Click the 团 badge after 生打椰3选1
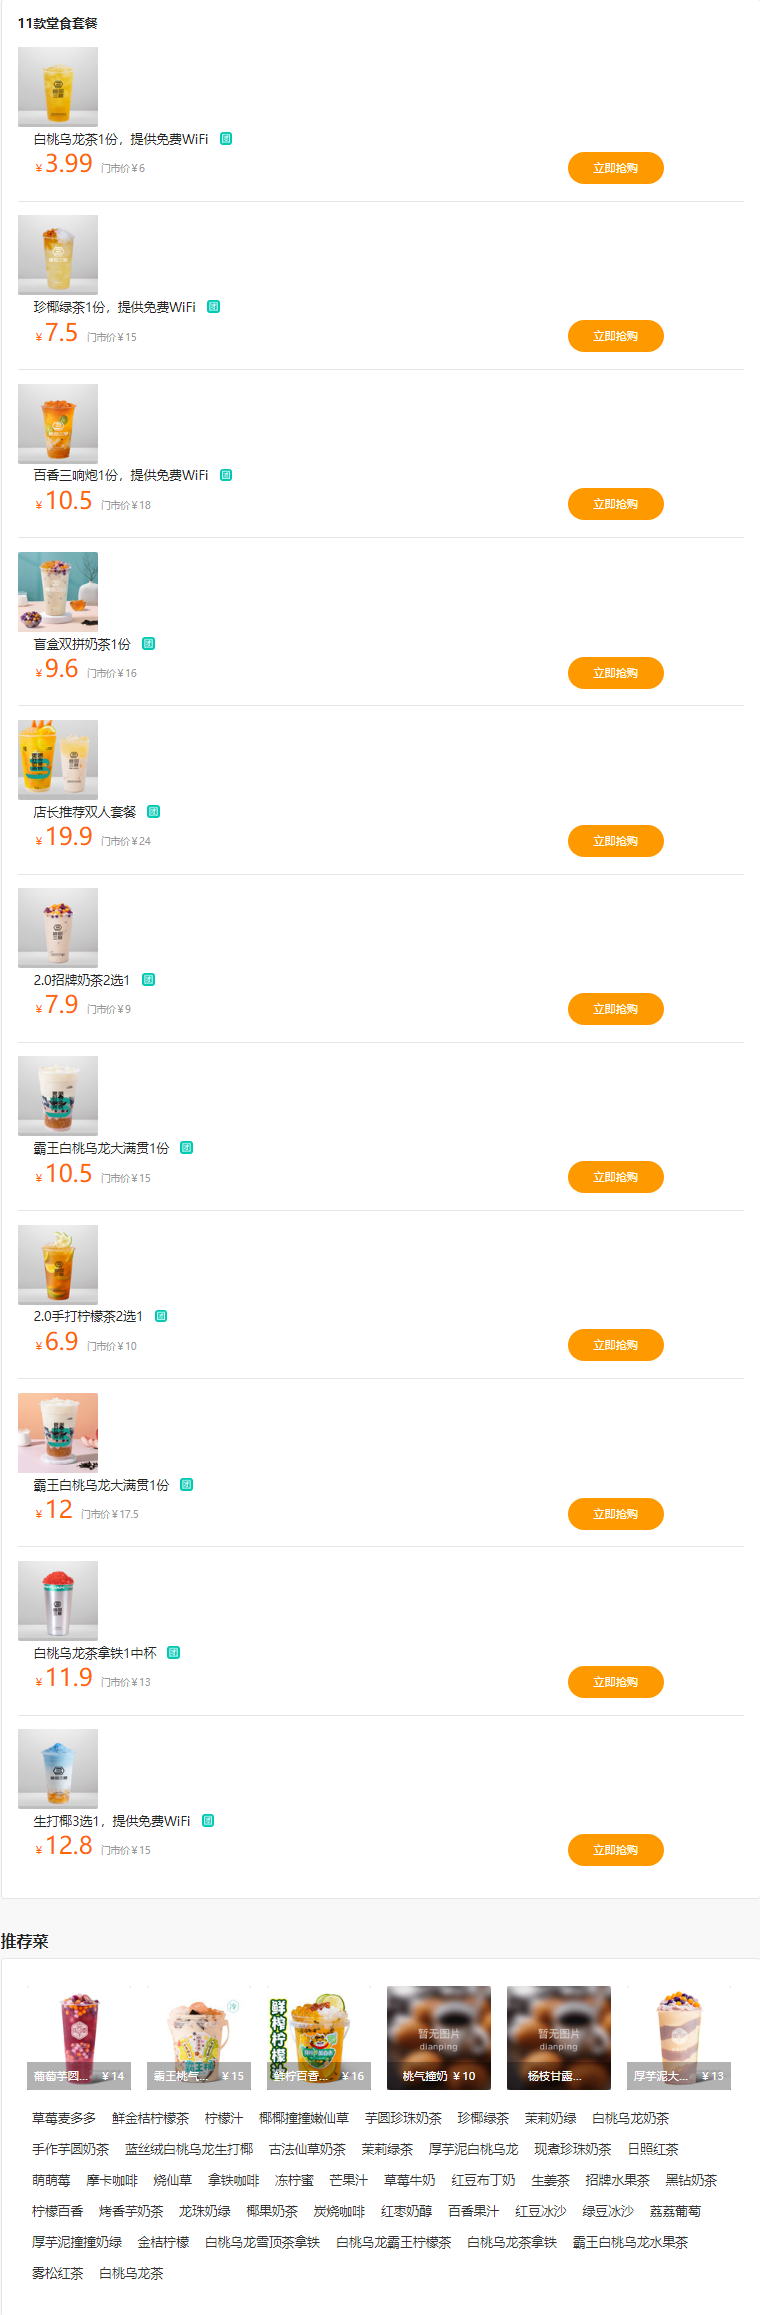Image resolution: width=760 pixels, height=2315 pixels. pos(208,1821)
